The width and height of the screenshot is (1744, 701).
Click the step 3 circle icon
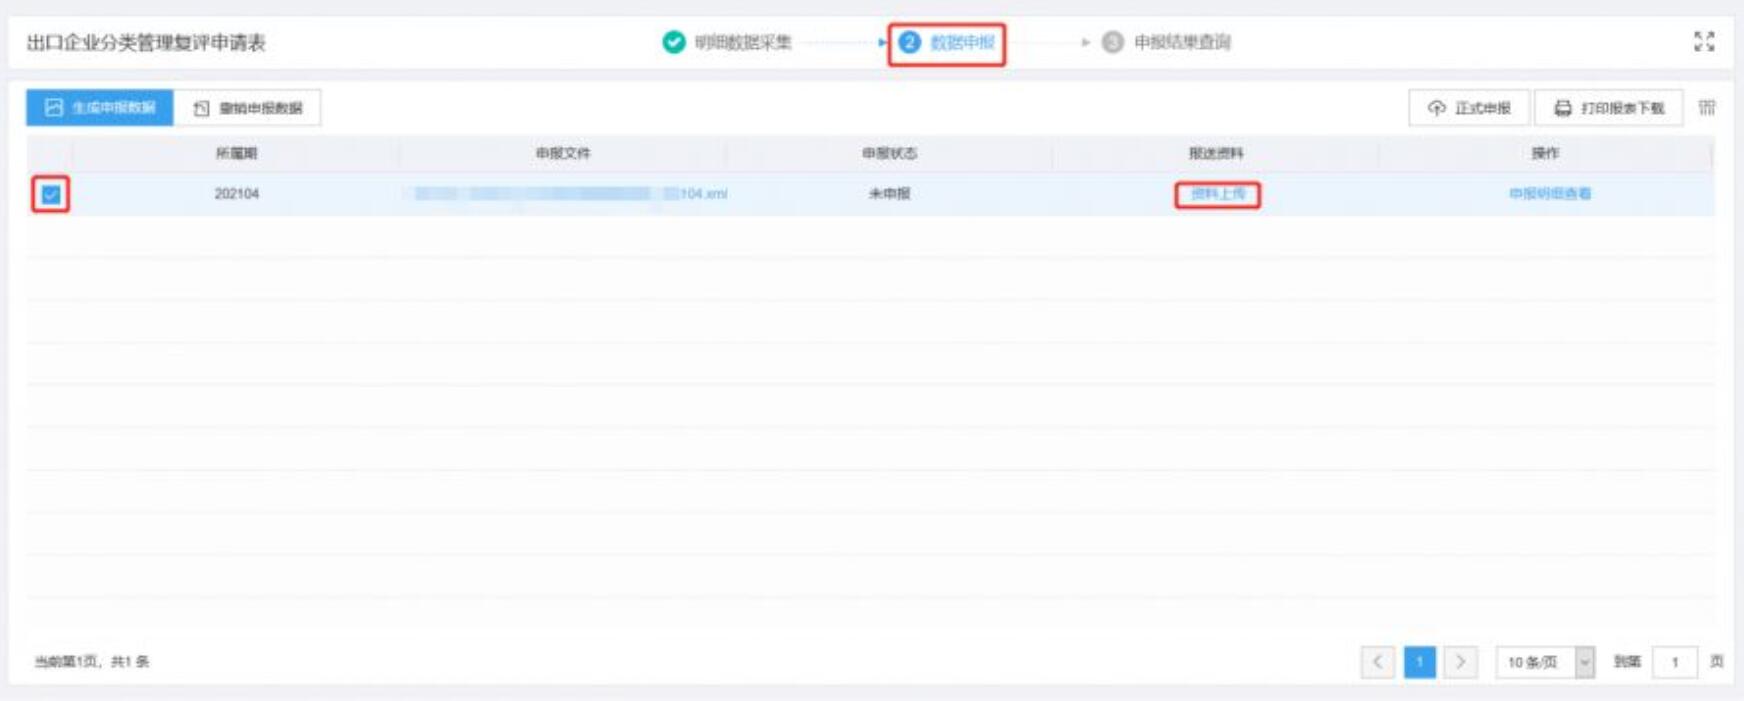(x=1112, y=42)
